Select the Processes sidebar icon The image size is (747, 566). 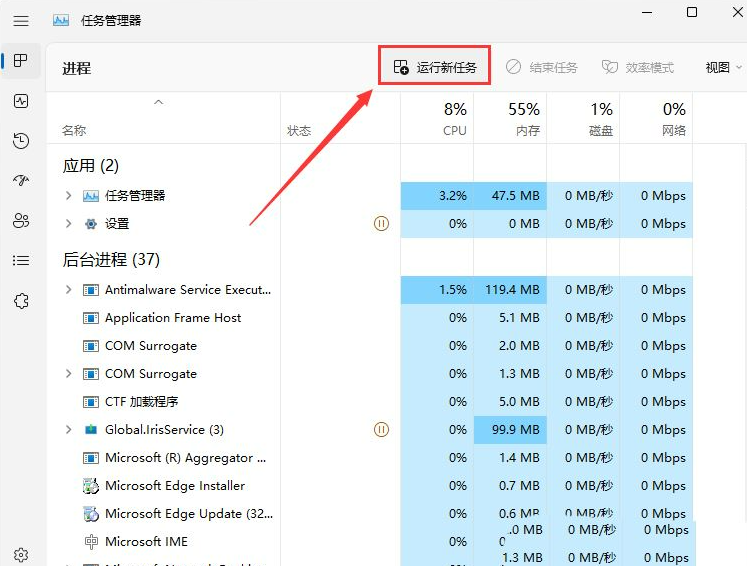(20, 61)
